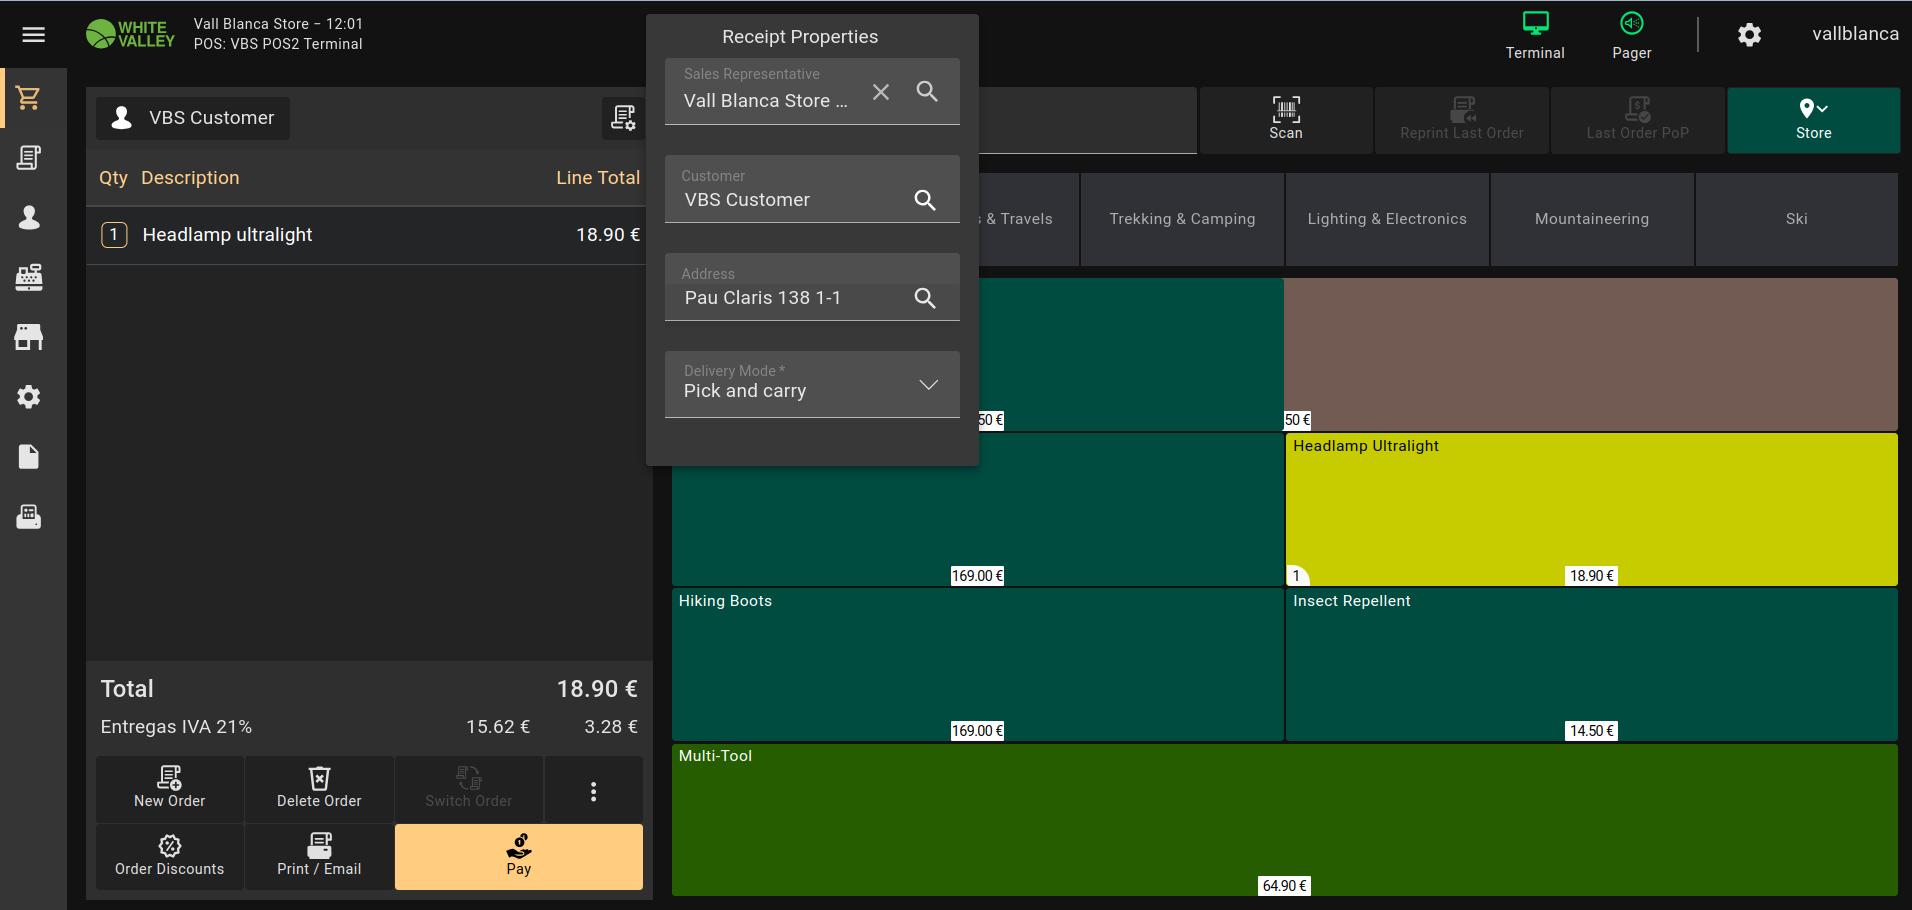The height and width of the screenshot is (910, 1912).
Task: Click the Scan barcode button
Action: (1285, 119)
